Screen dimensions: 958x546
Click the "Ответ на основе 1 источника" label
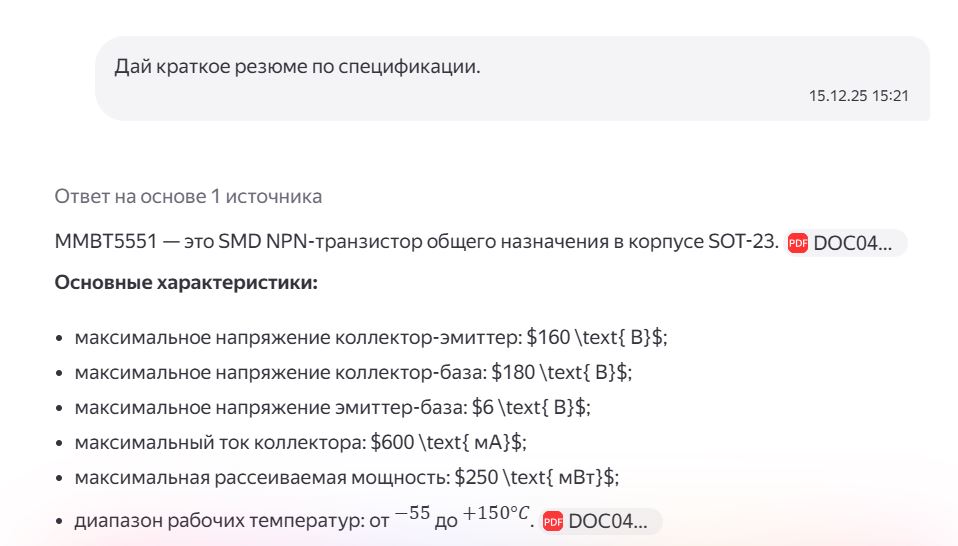188,196
